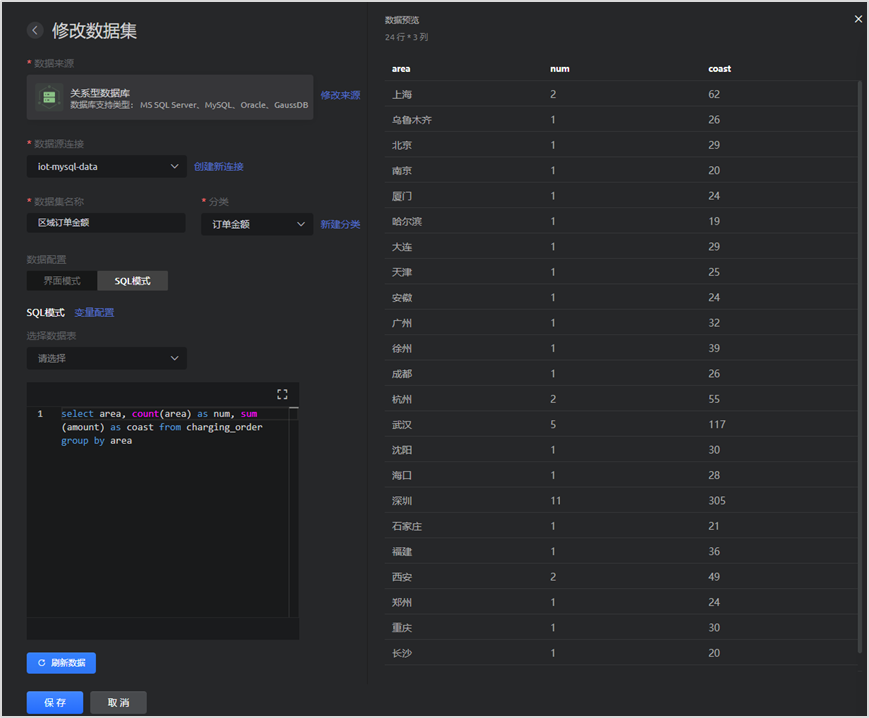This screenshot has height=718, width=869.
Task: Select the 沈阳 row cell
Action: click(x=402, y=450)
